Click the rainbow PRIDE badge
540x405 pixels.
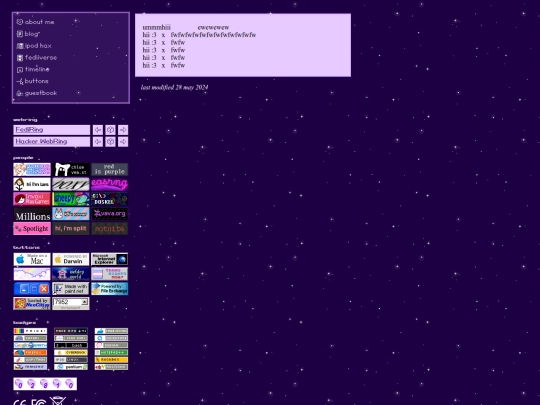click(x=30, y=331)
